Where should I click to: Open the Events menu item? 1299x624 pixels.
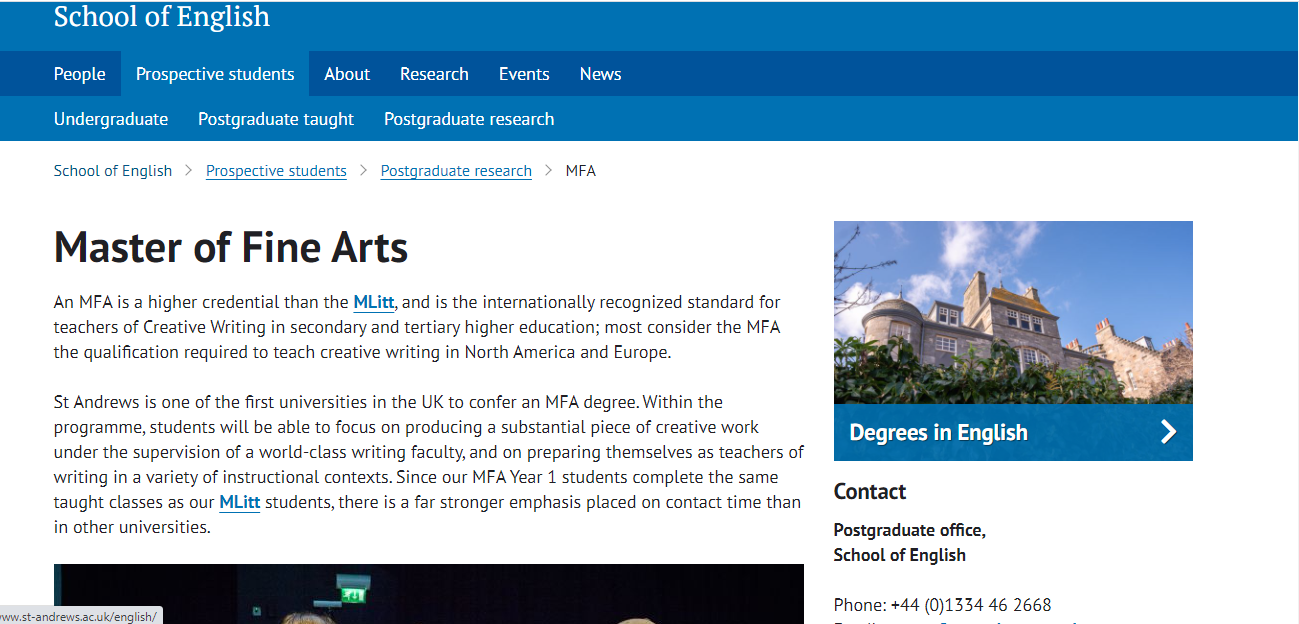tap(524, 74)
